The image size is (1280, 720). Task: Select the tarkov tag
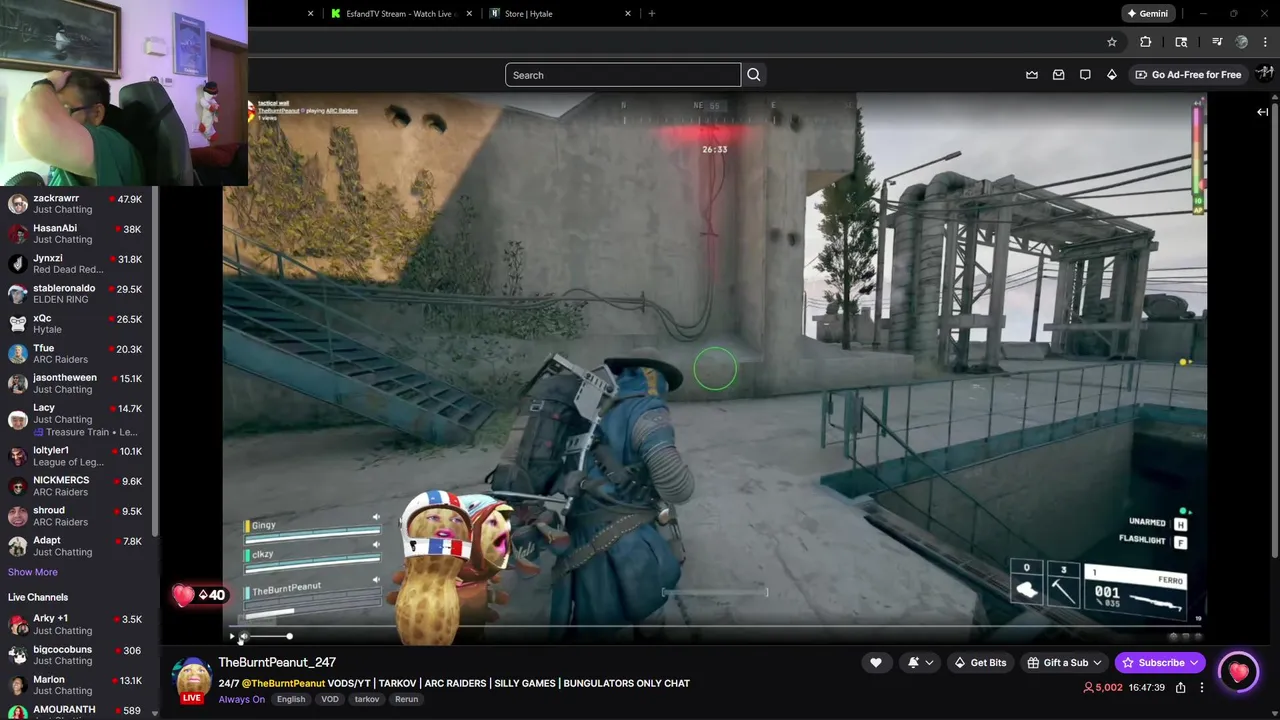coord(367,699)
